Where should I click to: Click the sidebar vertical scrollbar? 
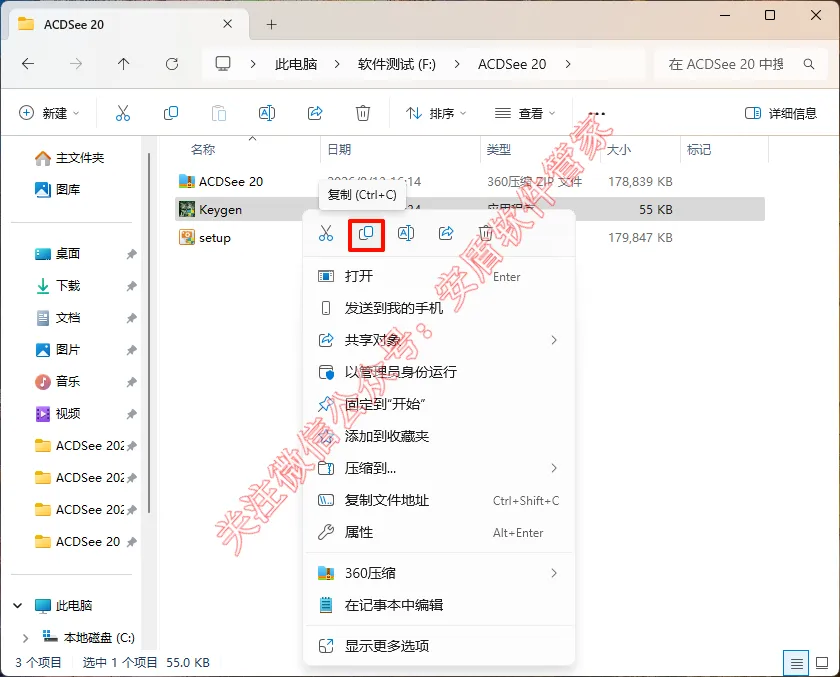[149, 332]
